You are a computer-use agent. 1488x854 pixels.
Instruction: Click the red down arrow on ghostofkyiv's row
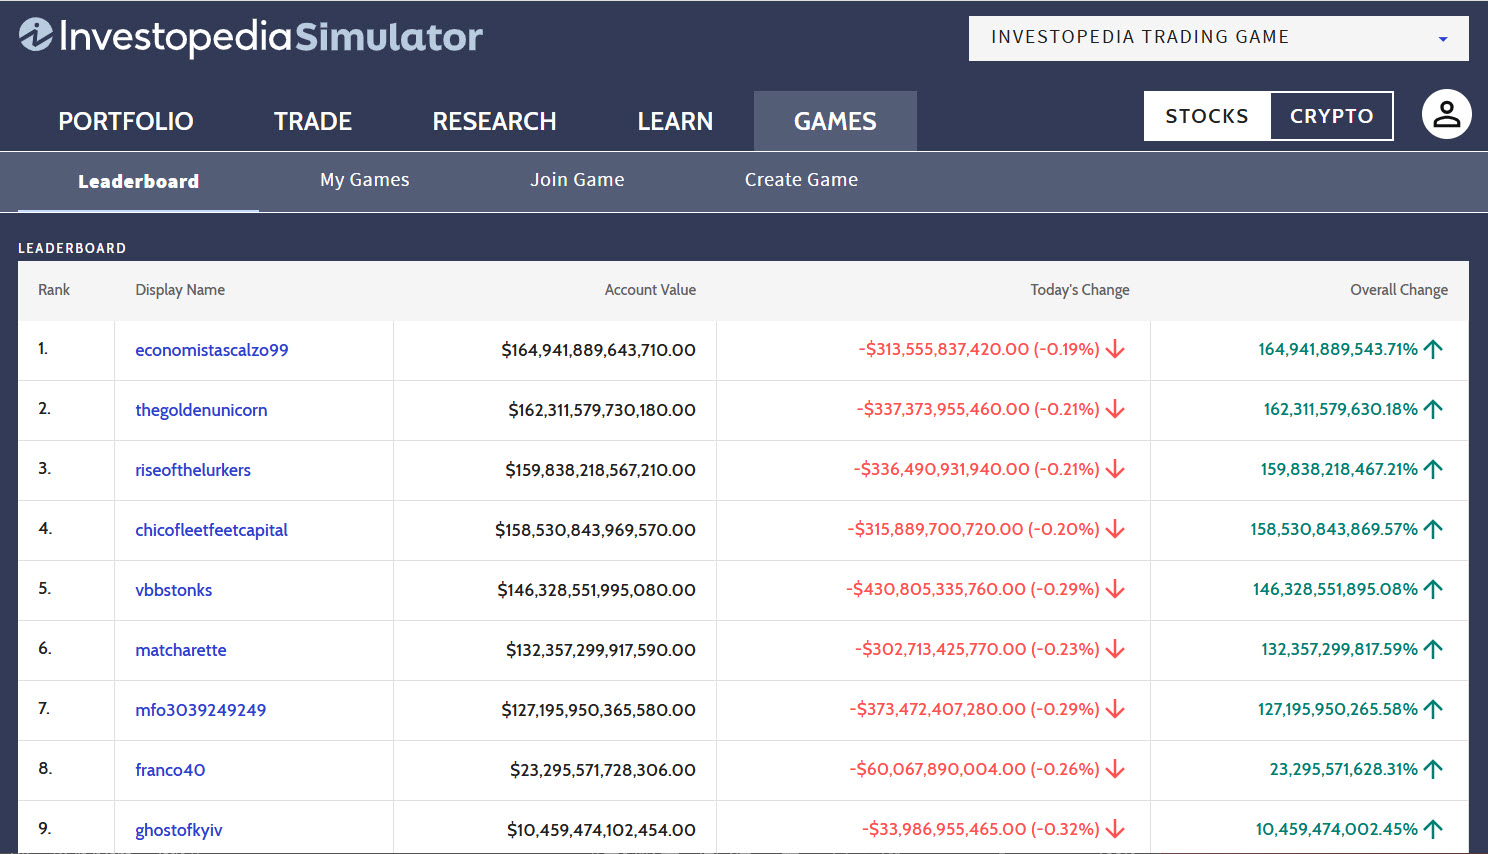tap(1114, 828)
